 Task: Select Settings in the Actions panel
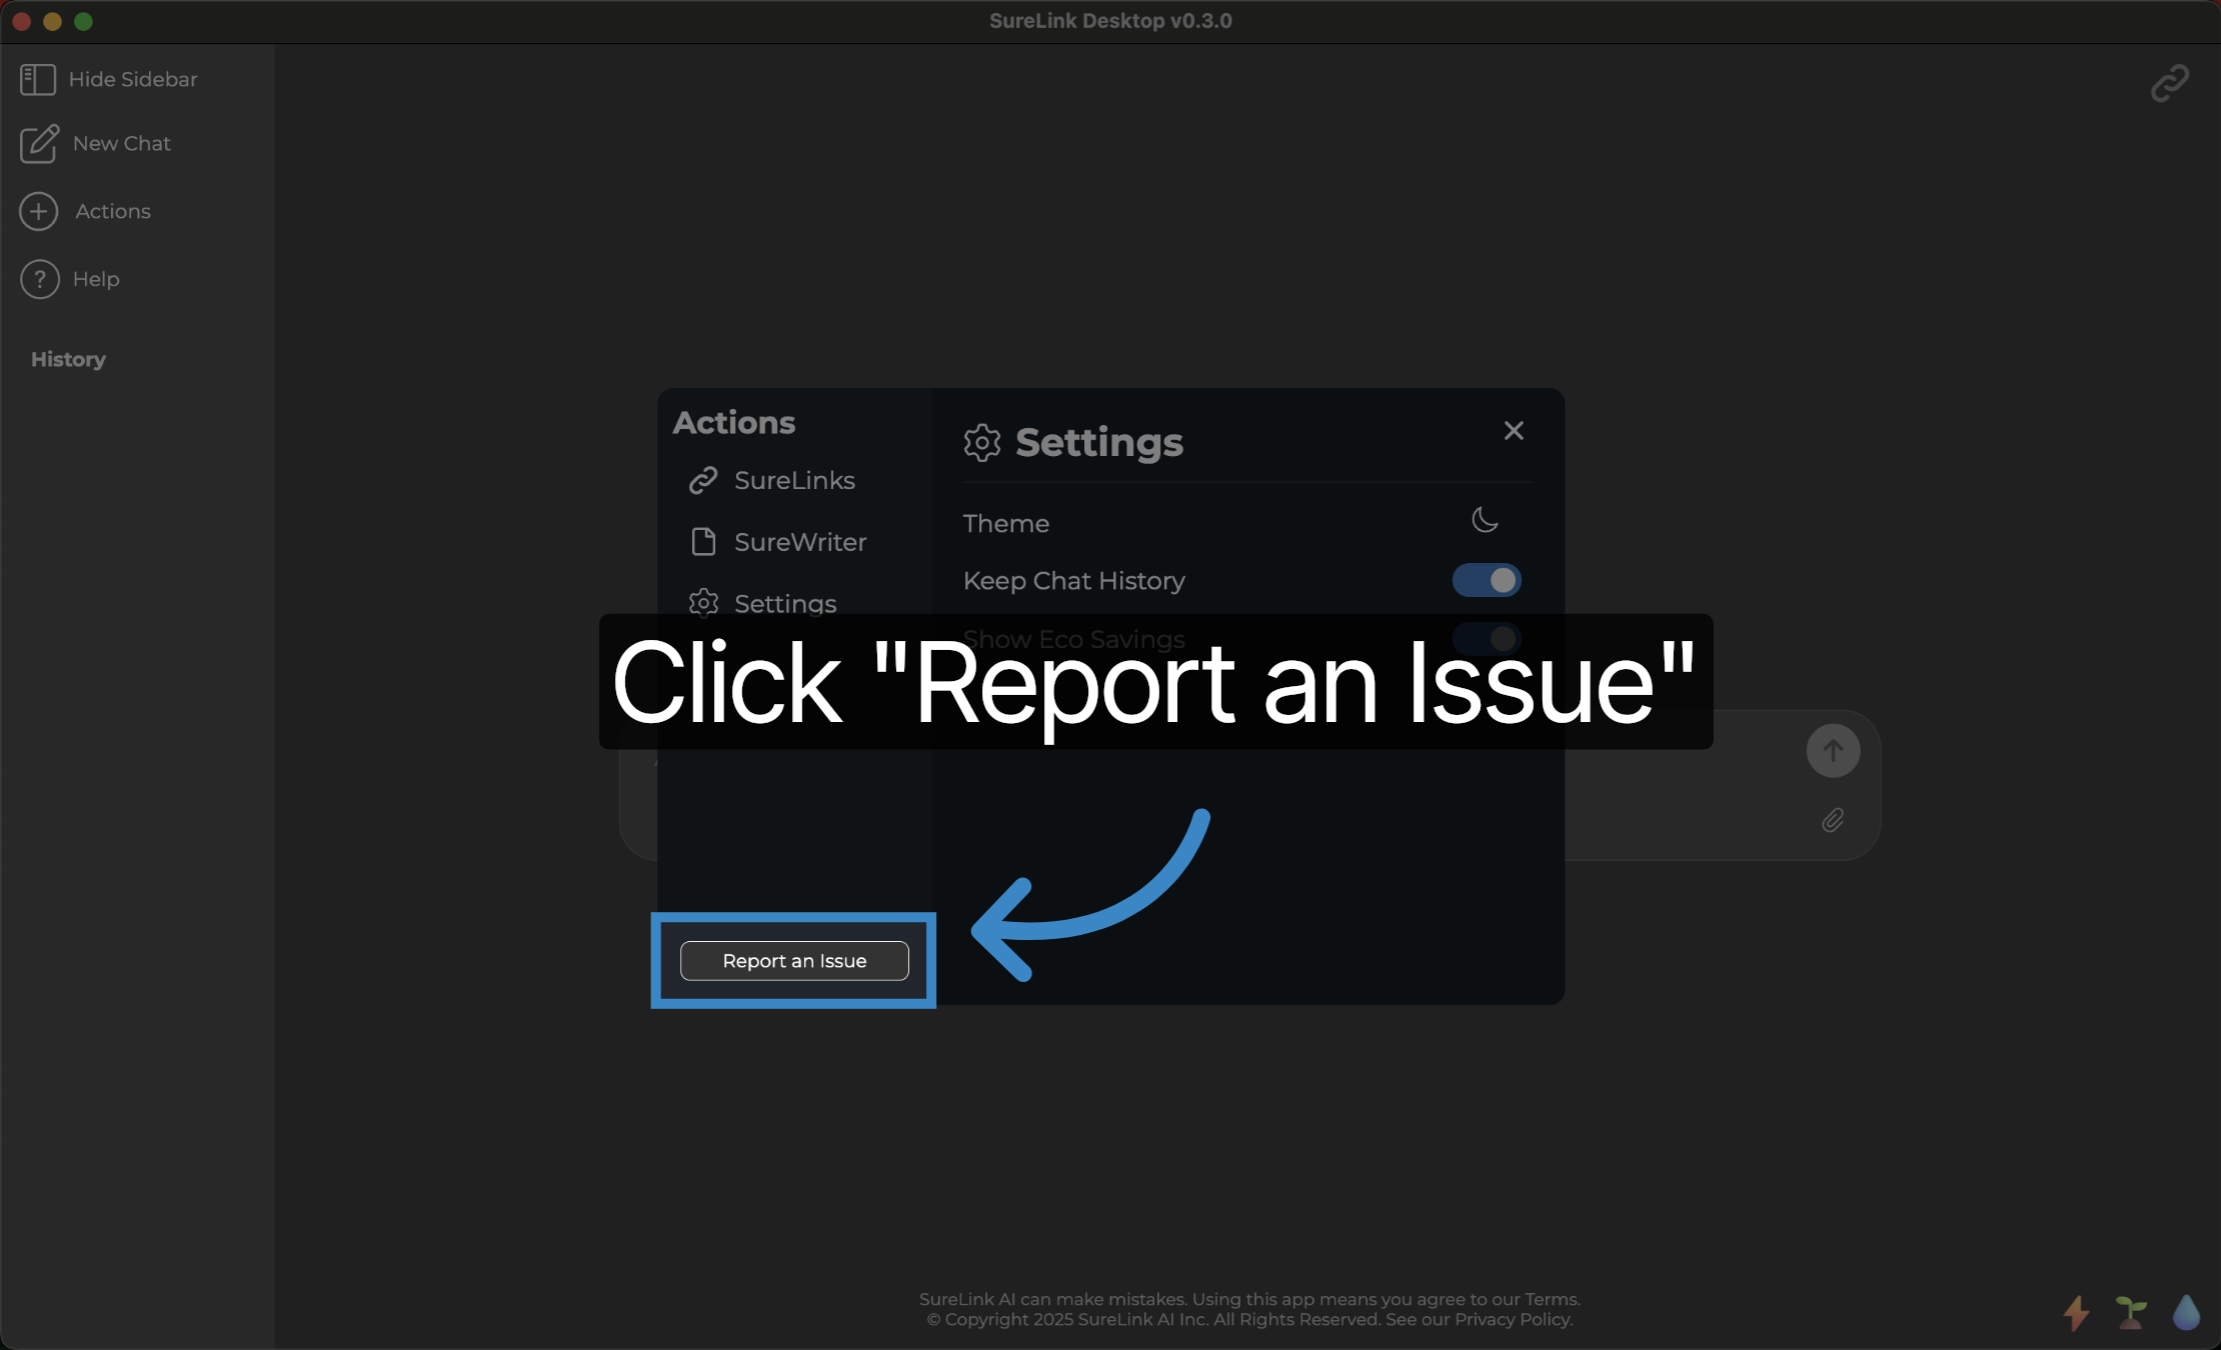[763, 603]
